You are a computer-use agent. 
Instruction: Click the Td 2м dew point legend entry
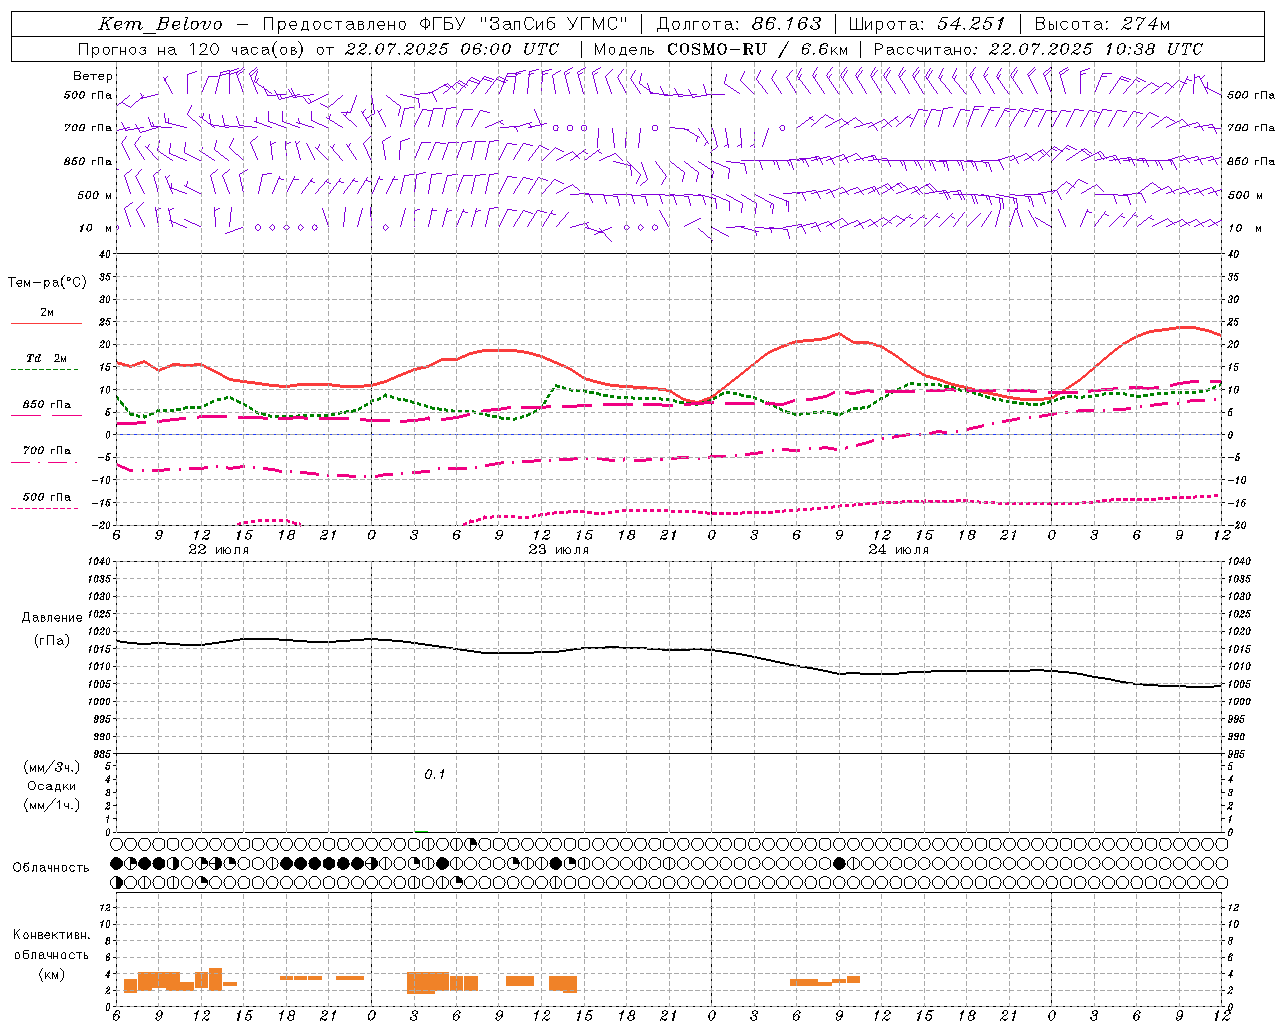click(46, 358)
